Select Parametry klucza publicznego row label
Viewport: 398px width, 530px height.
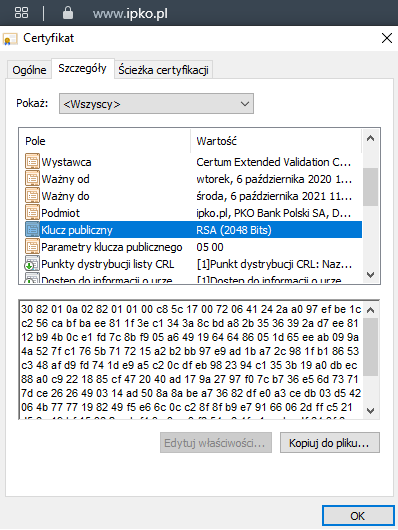point(112,247)
